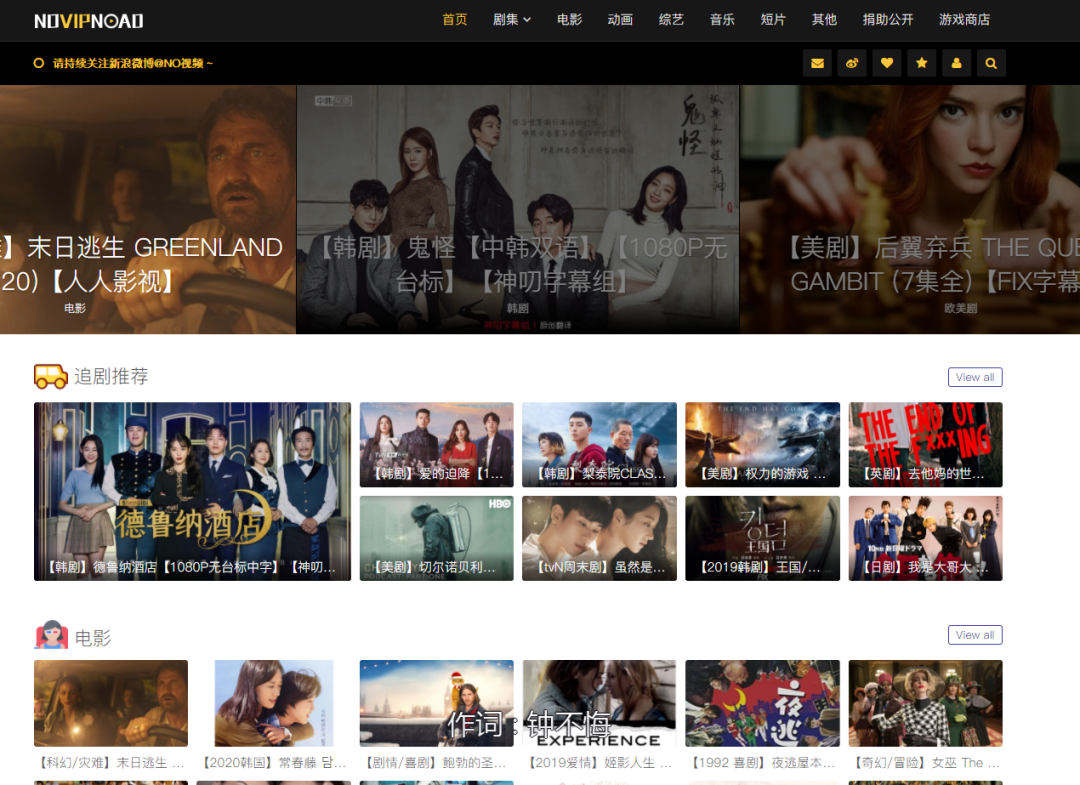Click the yellow truck icon beside 追剧推荐

click(50, 376)
